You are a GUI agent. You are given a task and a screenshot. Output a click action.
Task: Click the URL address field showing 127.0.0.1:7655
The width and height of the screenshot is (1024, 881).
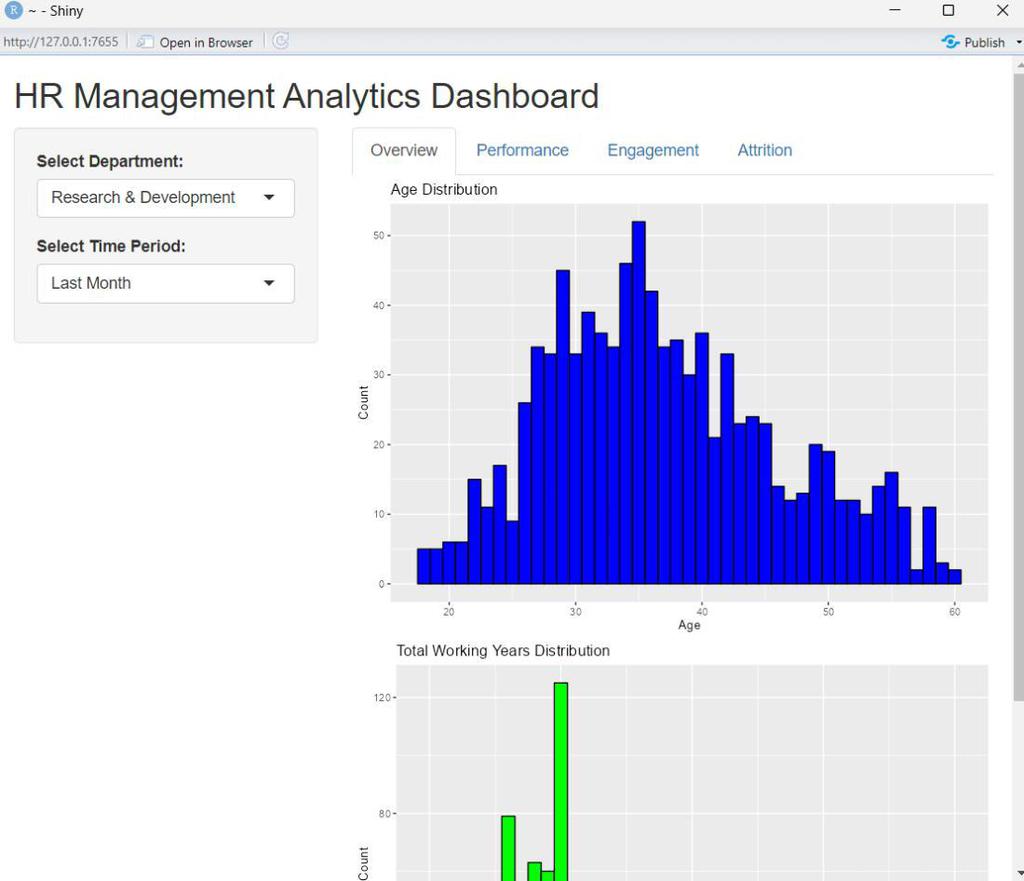coord(60,42)
